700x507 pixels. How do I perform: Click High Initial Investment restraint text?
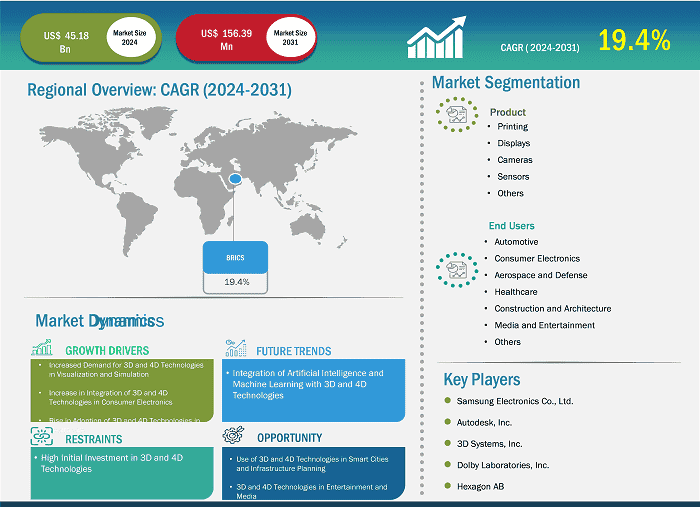pos(112,463)
